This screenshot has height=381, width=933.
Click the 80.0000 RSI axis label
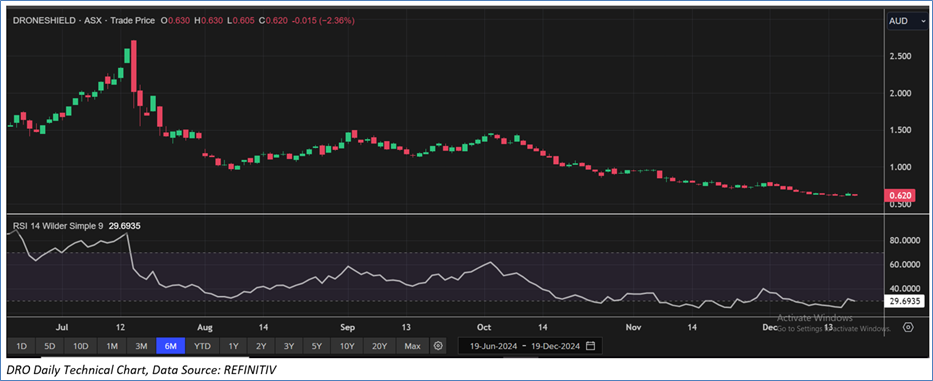(x=906, y=241)
